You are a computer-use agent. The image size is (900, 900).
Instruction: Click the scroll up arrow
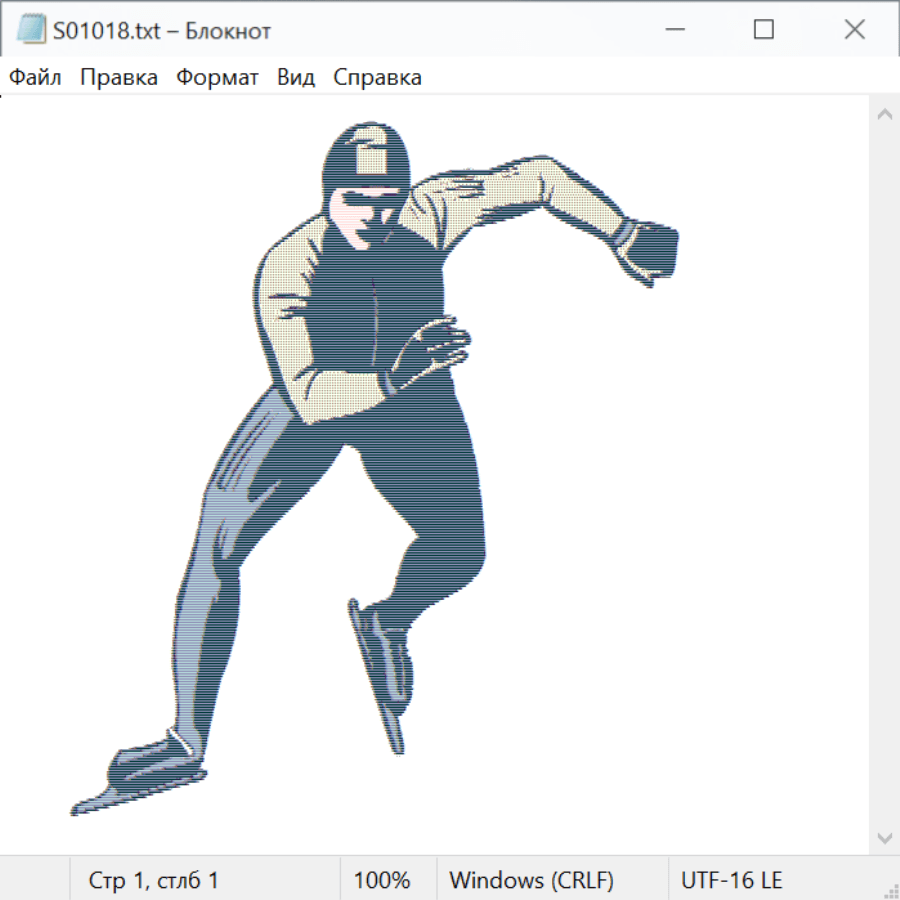(x=884, y=115)
